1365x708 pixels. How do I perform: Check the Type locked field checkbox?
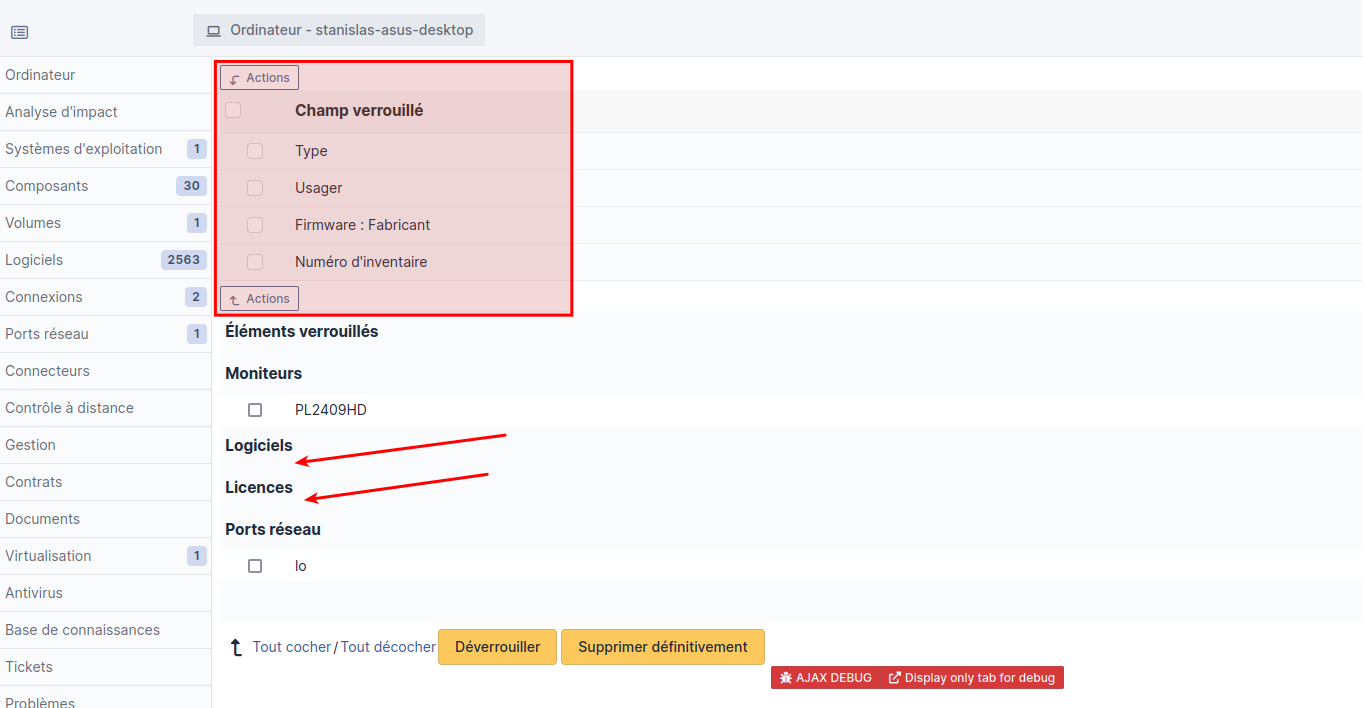pyautogui.click(x=255, y=151)
